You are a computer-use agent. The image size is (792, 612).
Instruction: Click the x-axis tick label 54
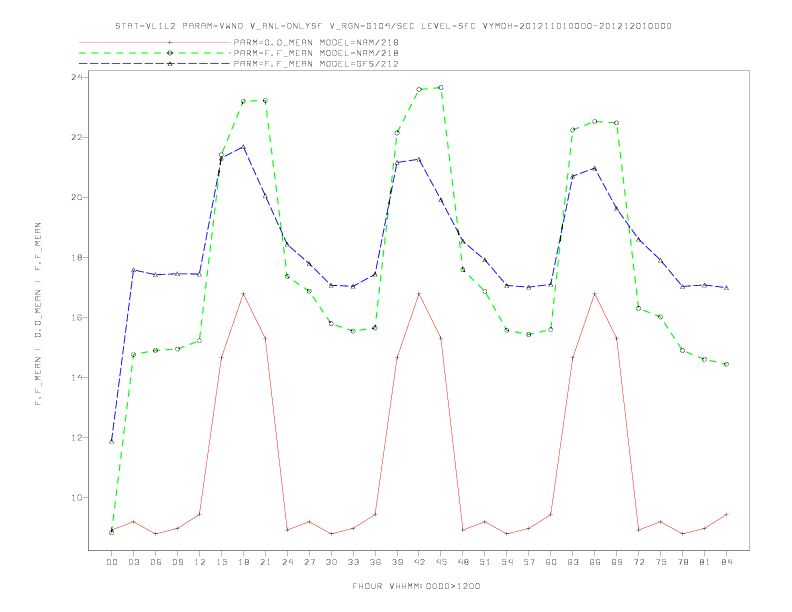pos(507,562)
